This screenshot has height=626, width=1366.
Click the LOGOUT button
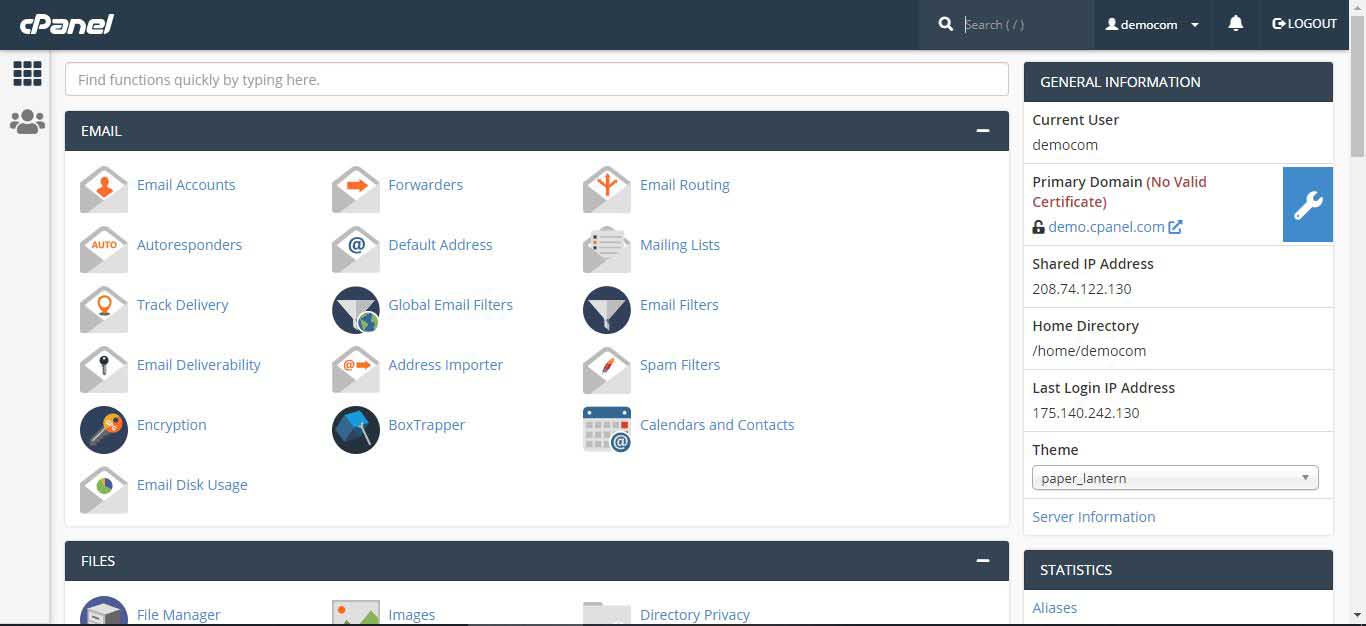tap(1304, 24)
